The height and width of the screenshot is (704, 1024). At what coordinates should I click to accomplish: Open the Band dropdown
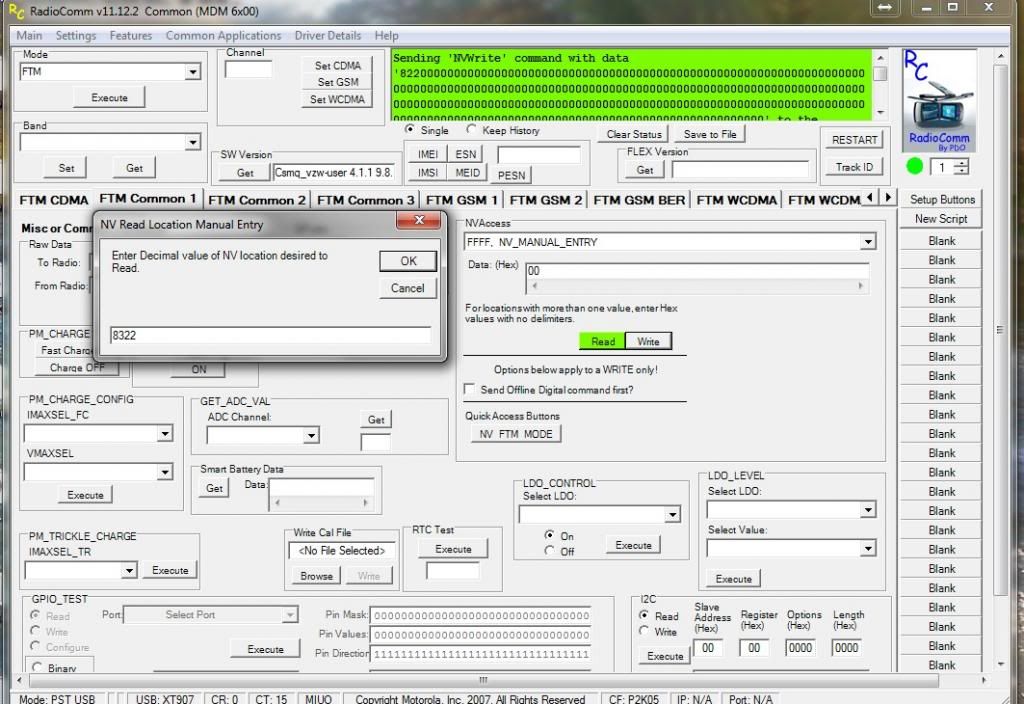point(192,142)
